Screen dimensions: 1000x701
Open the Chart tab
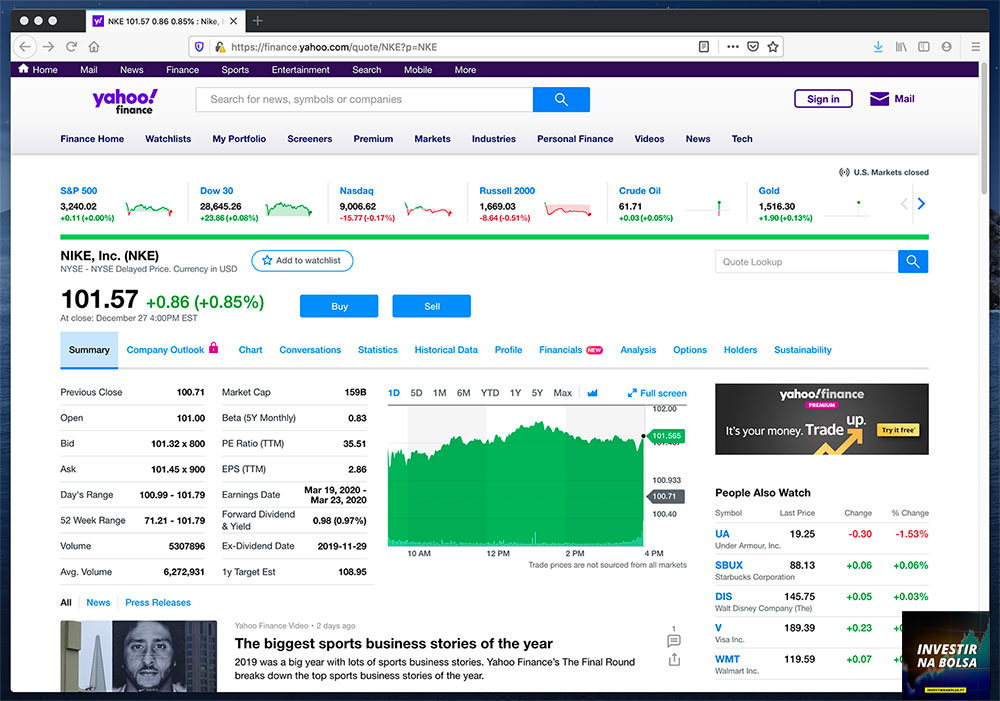(x=251, y=350)
